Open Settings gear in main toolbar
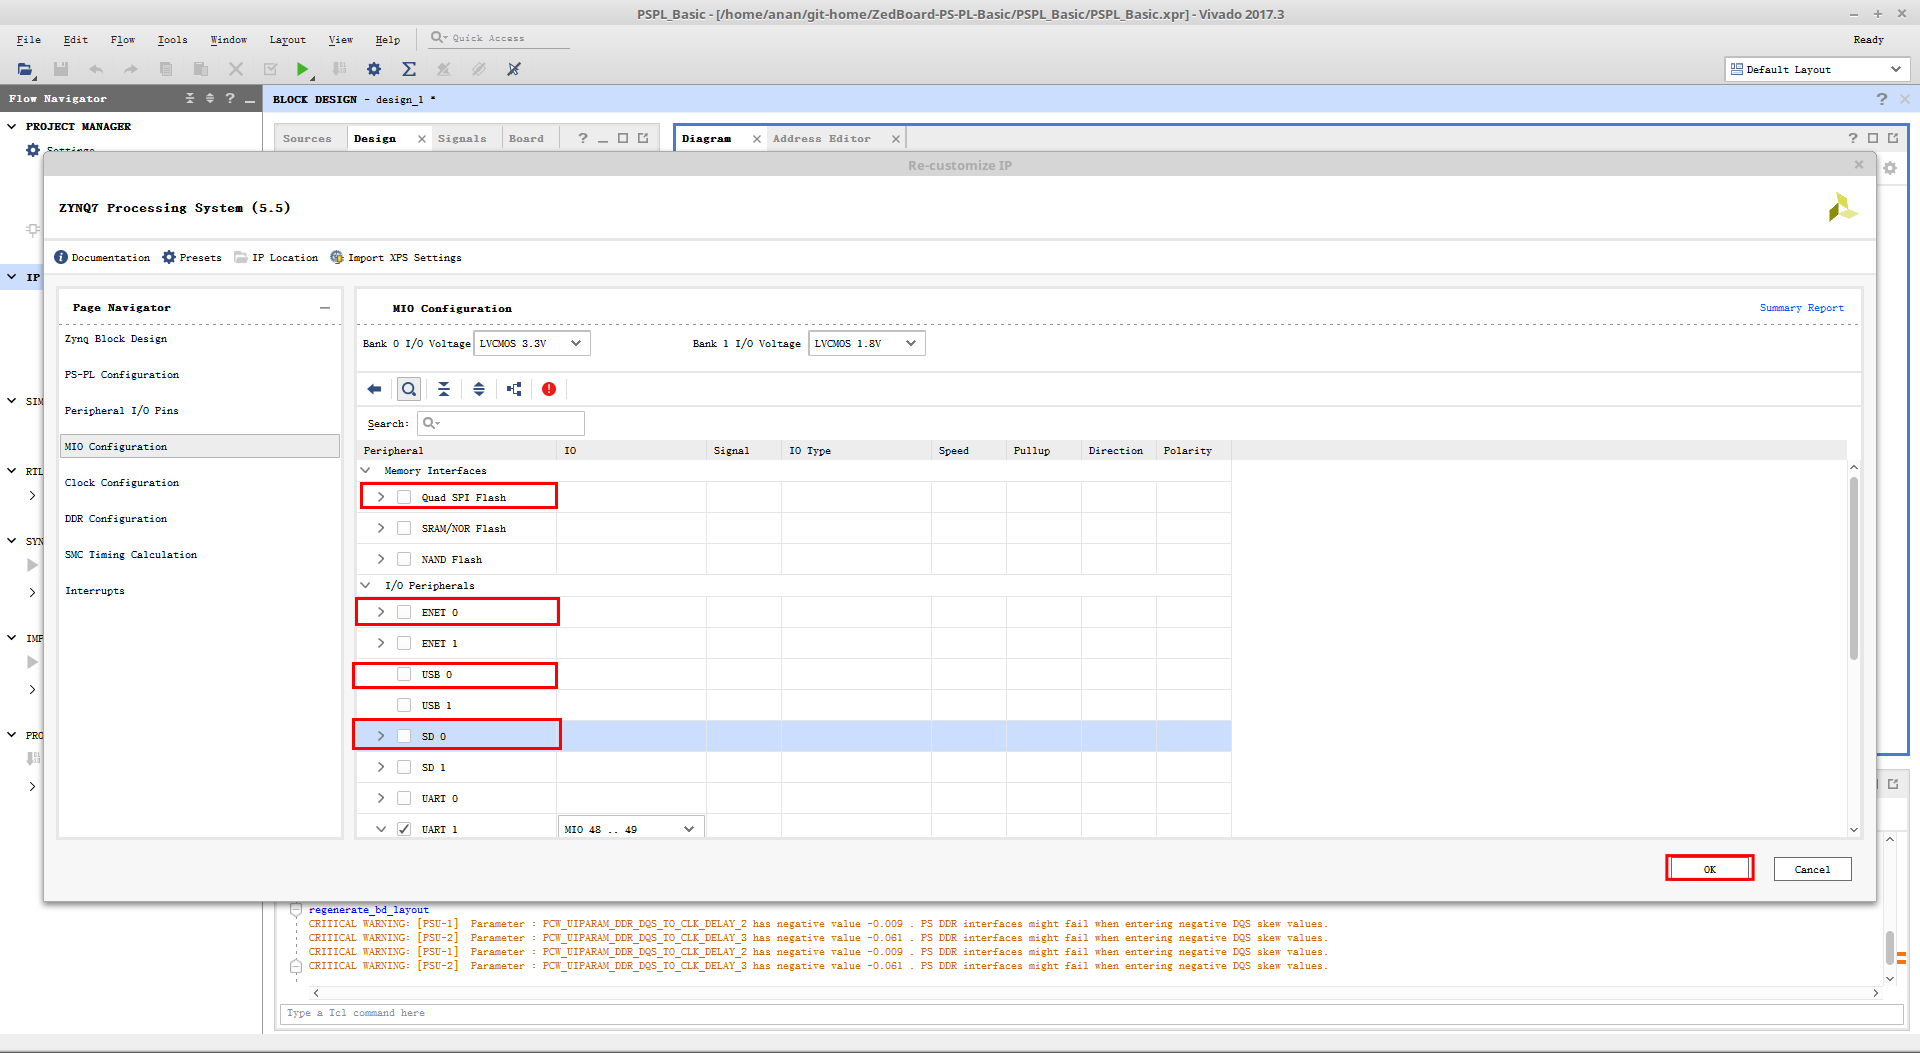This screenshot has width=1920, height=1053. pyautogui.click(x=374, y=69)
